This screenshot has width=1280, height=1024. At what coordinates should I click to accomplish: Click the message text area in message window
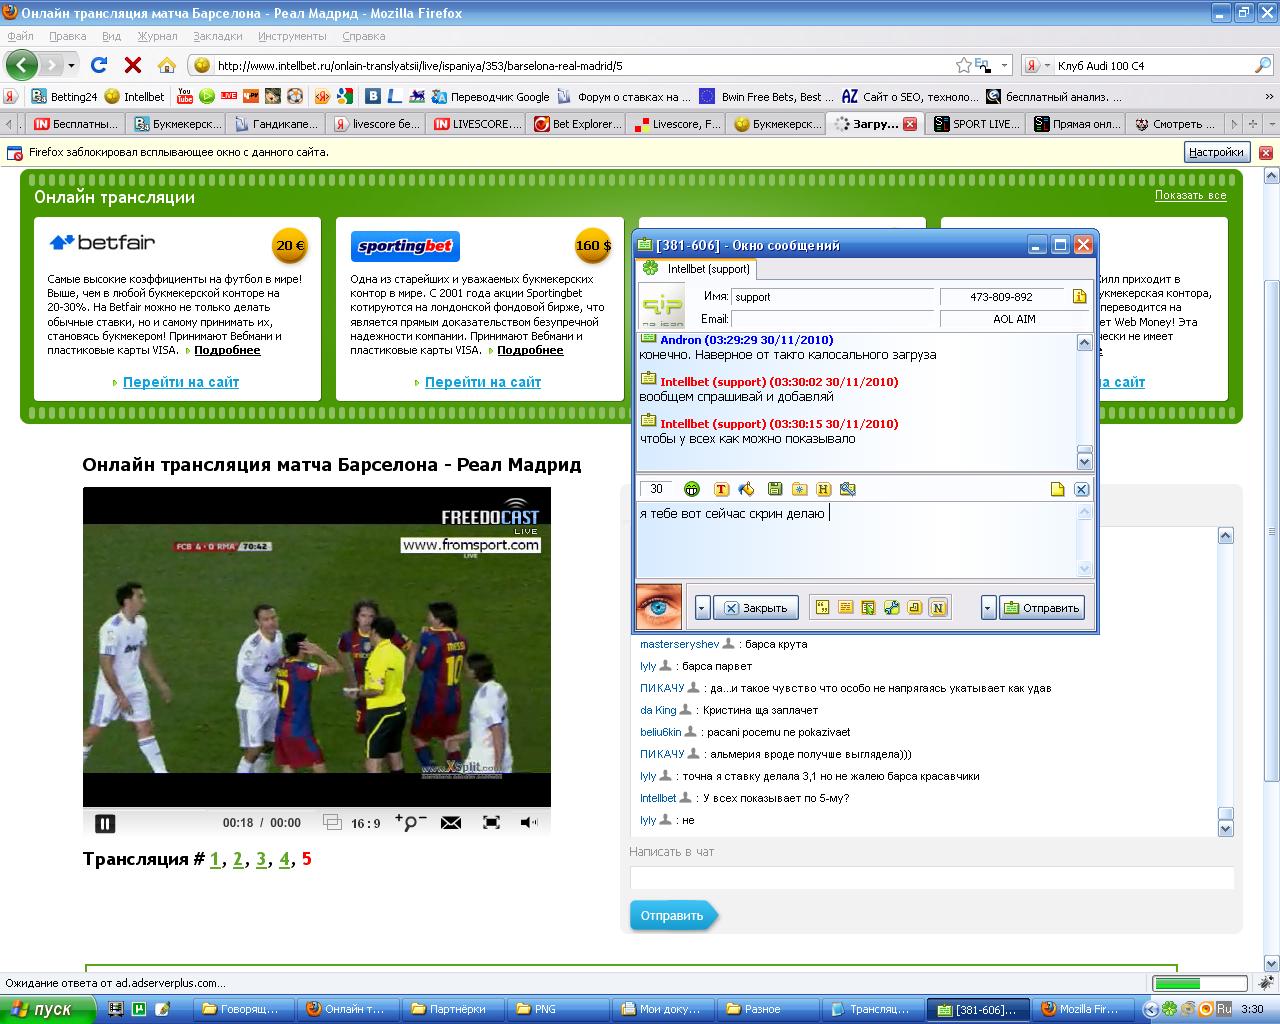(856, 540)
